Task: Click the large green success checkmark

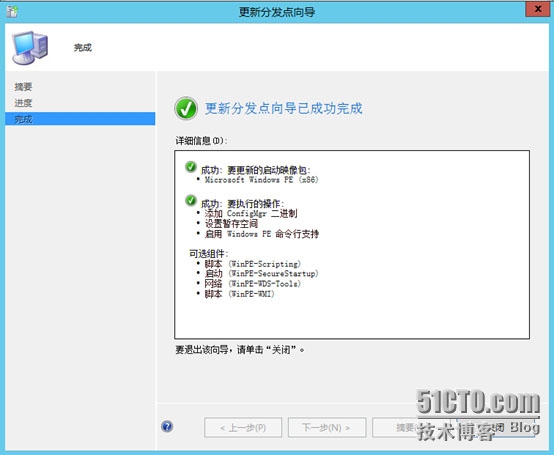Action: coord(186,108)
